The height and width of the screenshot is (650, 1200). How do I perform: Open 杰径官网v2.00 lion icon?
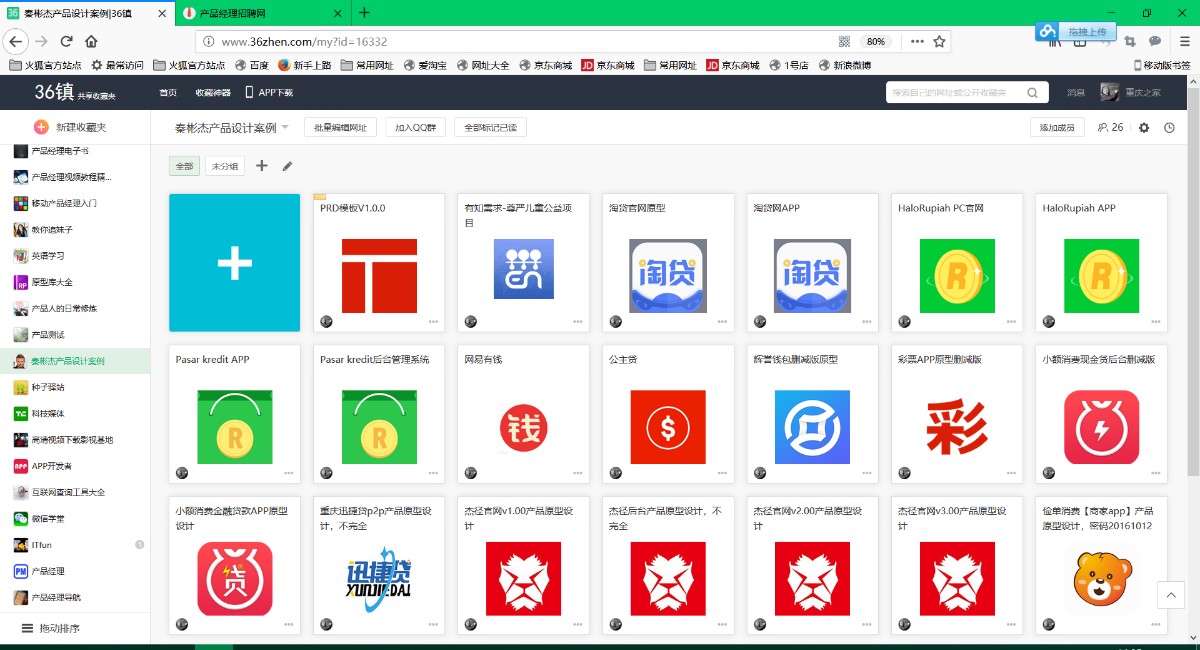click(x=812, y=579)
